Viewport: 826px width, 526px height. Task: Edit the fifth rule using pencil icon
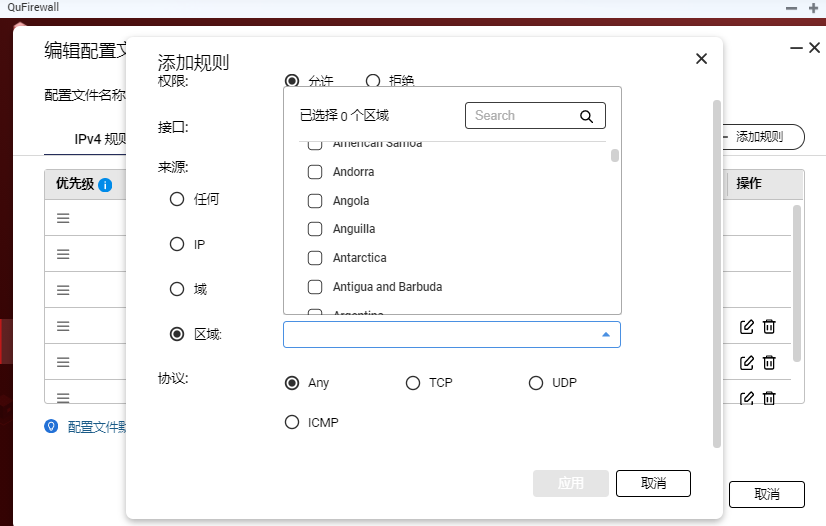tap(746, 362)
